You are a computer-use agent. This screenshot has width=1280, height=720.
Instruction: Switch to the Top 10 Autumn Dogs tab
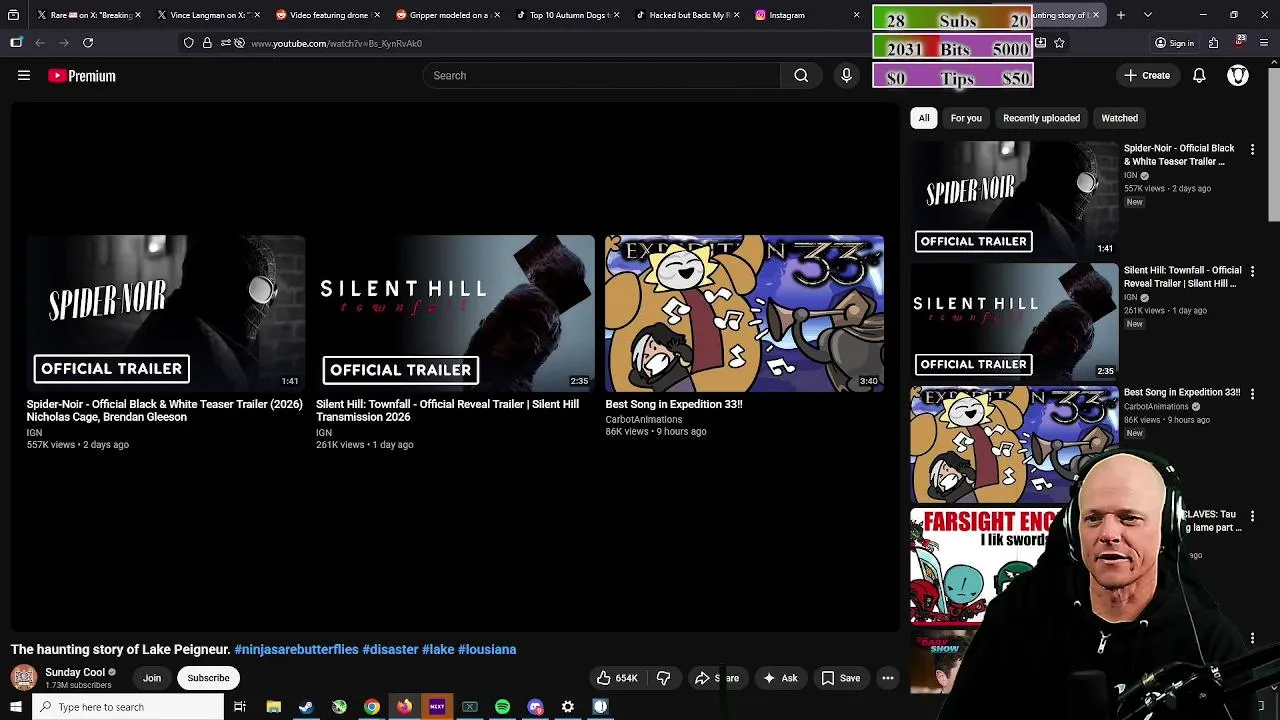(568, 15)
